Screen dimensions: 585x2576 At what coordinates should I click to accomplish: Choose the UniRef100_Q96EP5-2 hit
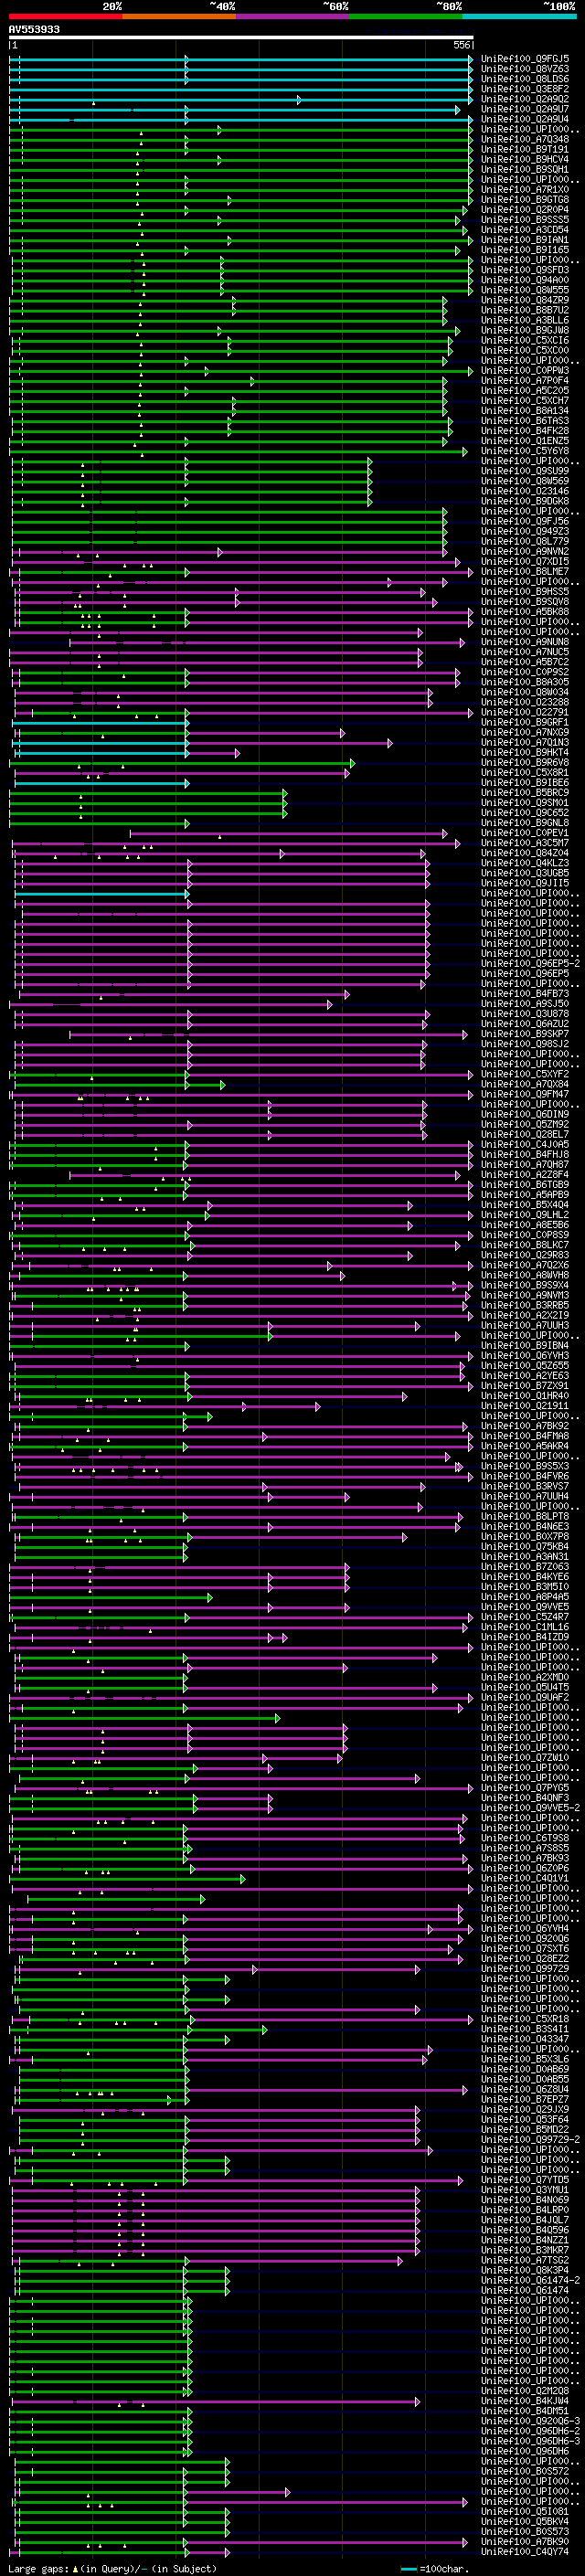[529, 964]
